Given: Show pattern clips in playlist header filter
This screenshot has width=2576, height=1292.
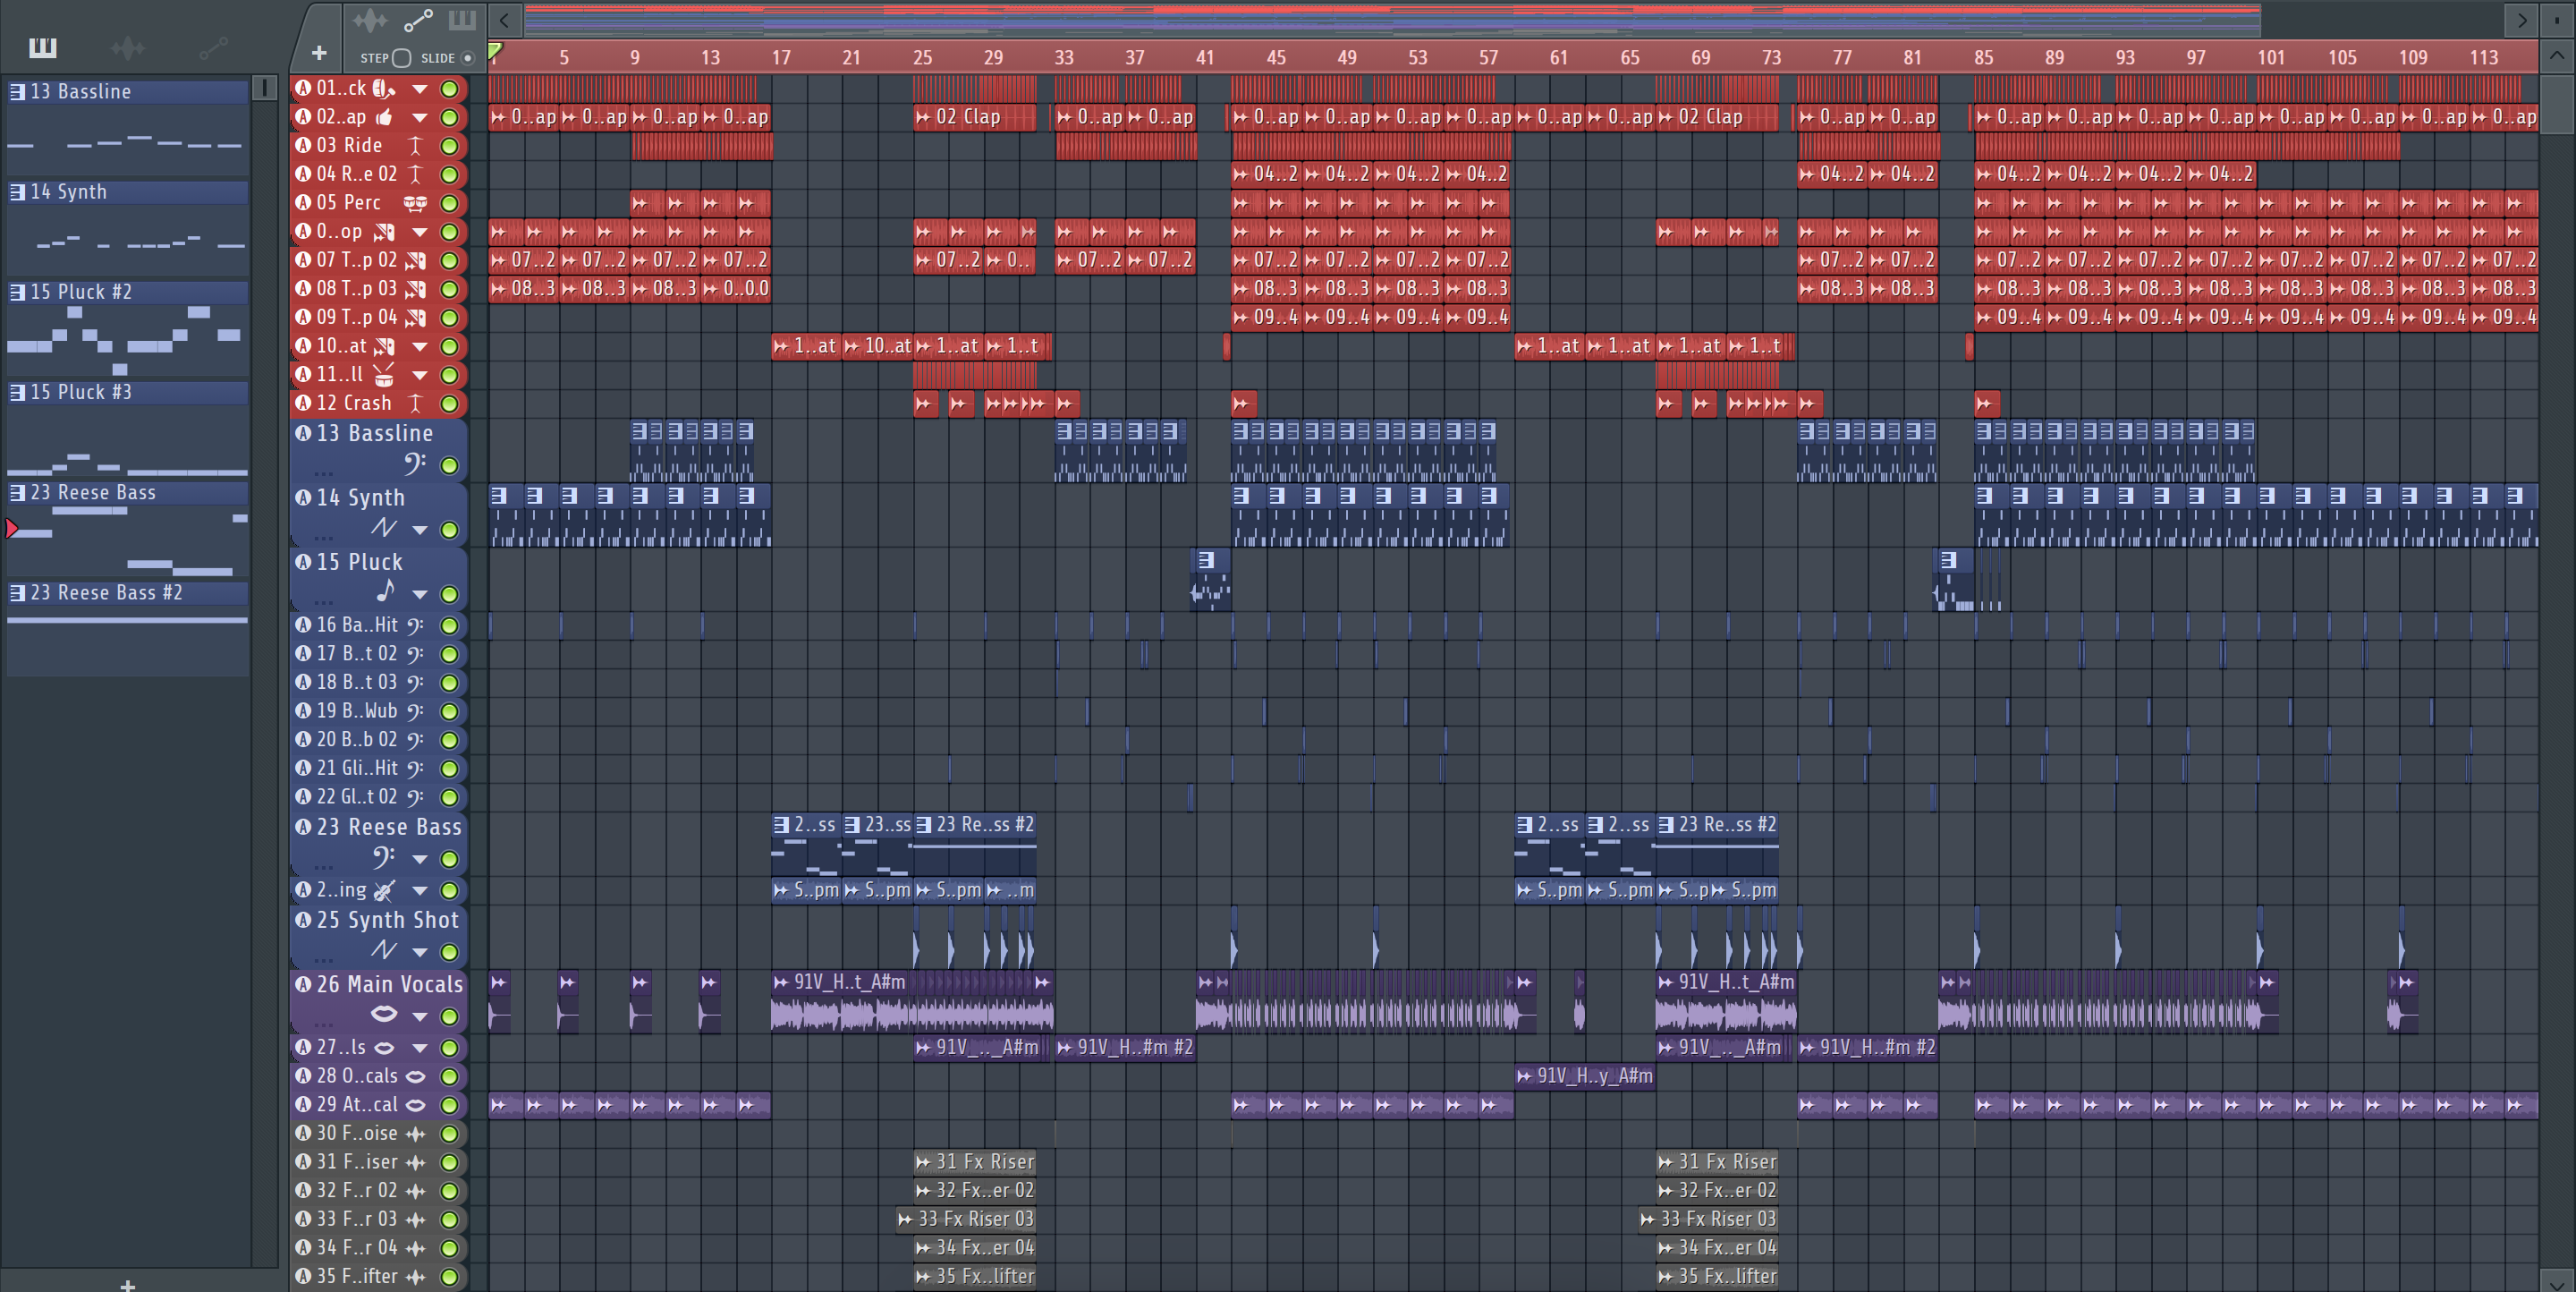Looking at the screenshot, I should coord(462,20).
